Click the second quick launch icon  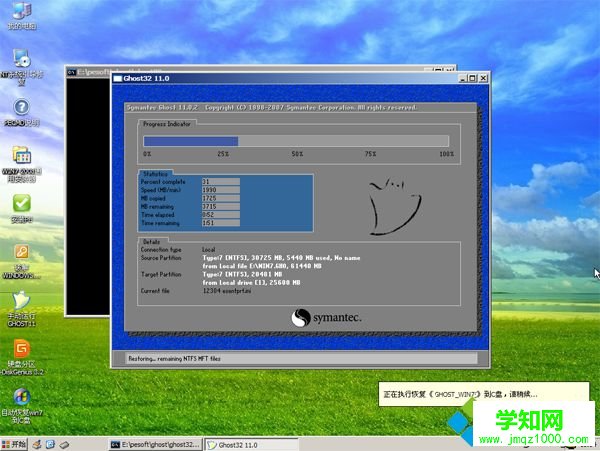point(50,444)
